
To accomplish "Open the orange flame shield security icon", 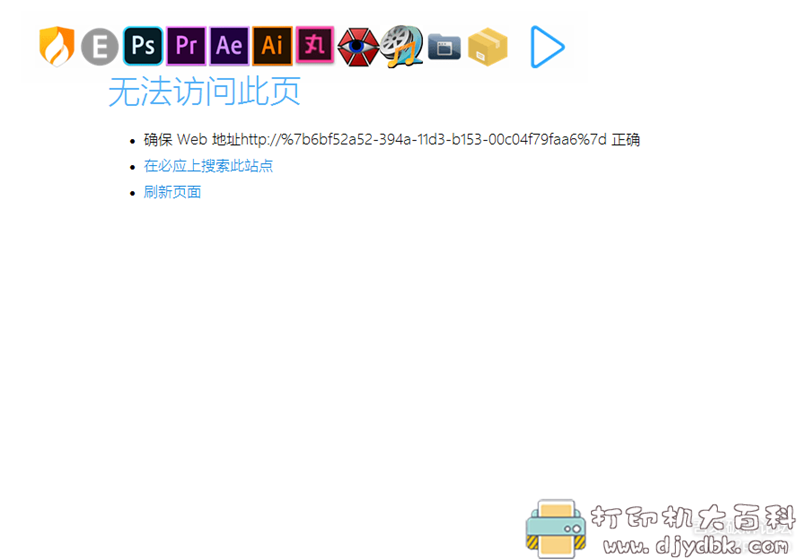I will tap(57, 46).
